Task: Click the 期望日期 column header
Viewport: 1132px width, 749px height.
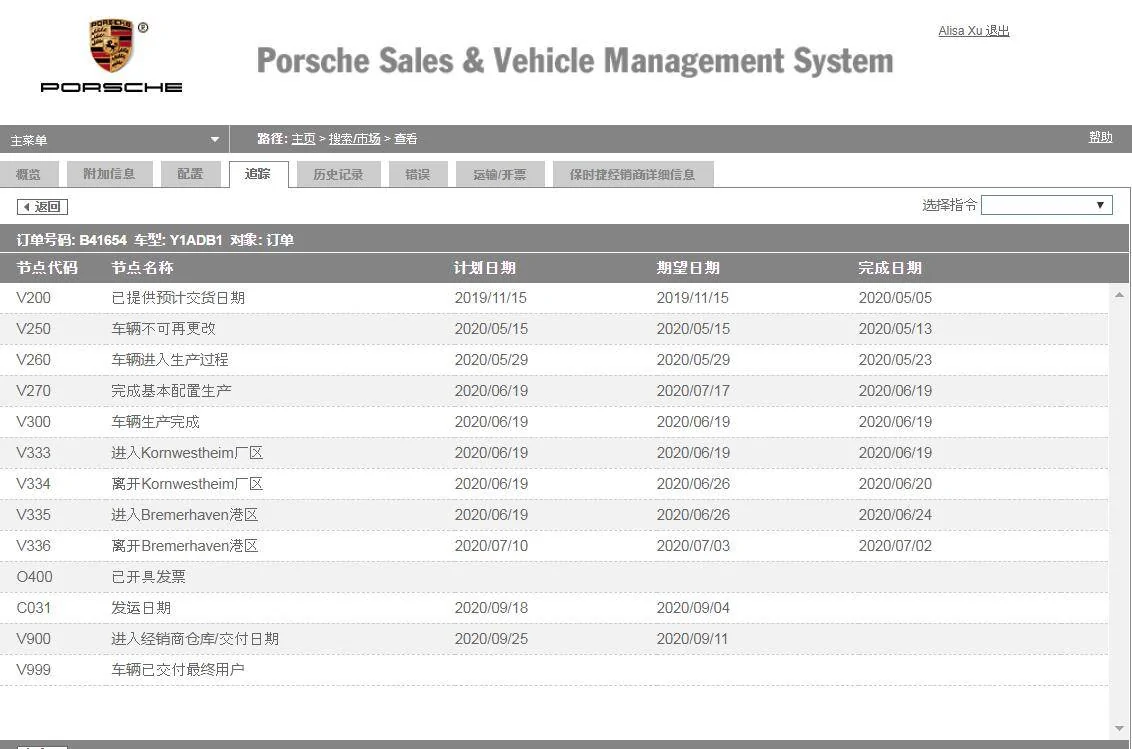Action: pyautogui.click(x=687, y=268)
